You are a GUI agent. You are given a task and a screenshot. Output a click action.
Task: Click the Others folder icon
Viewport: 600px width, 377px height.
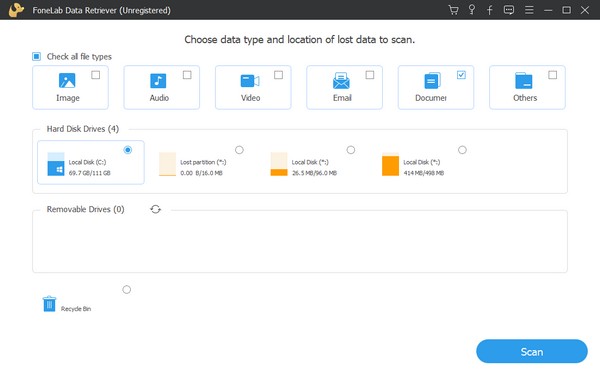[x=523, y=81]
